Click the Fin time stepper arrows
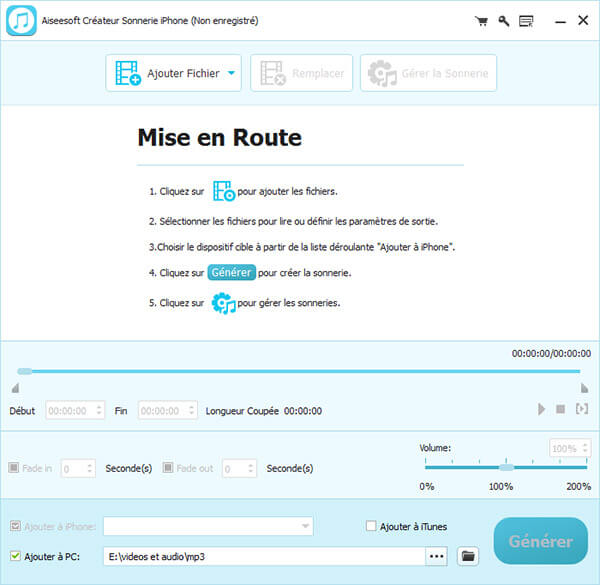Image resolution: width=600 pixels, height=585 pixels. (192, 411)
